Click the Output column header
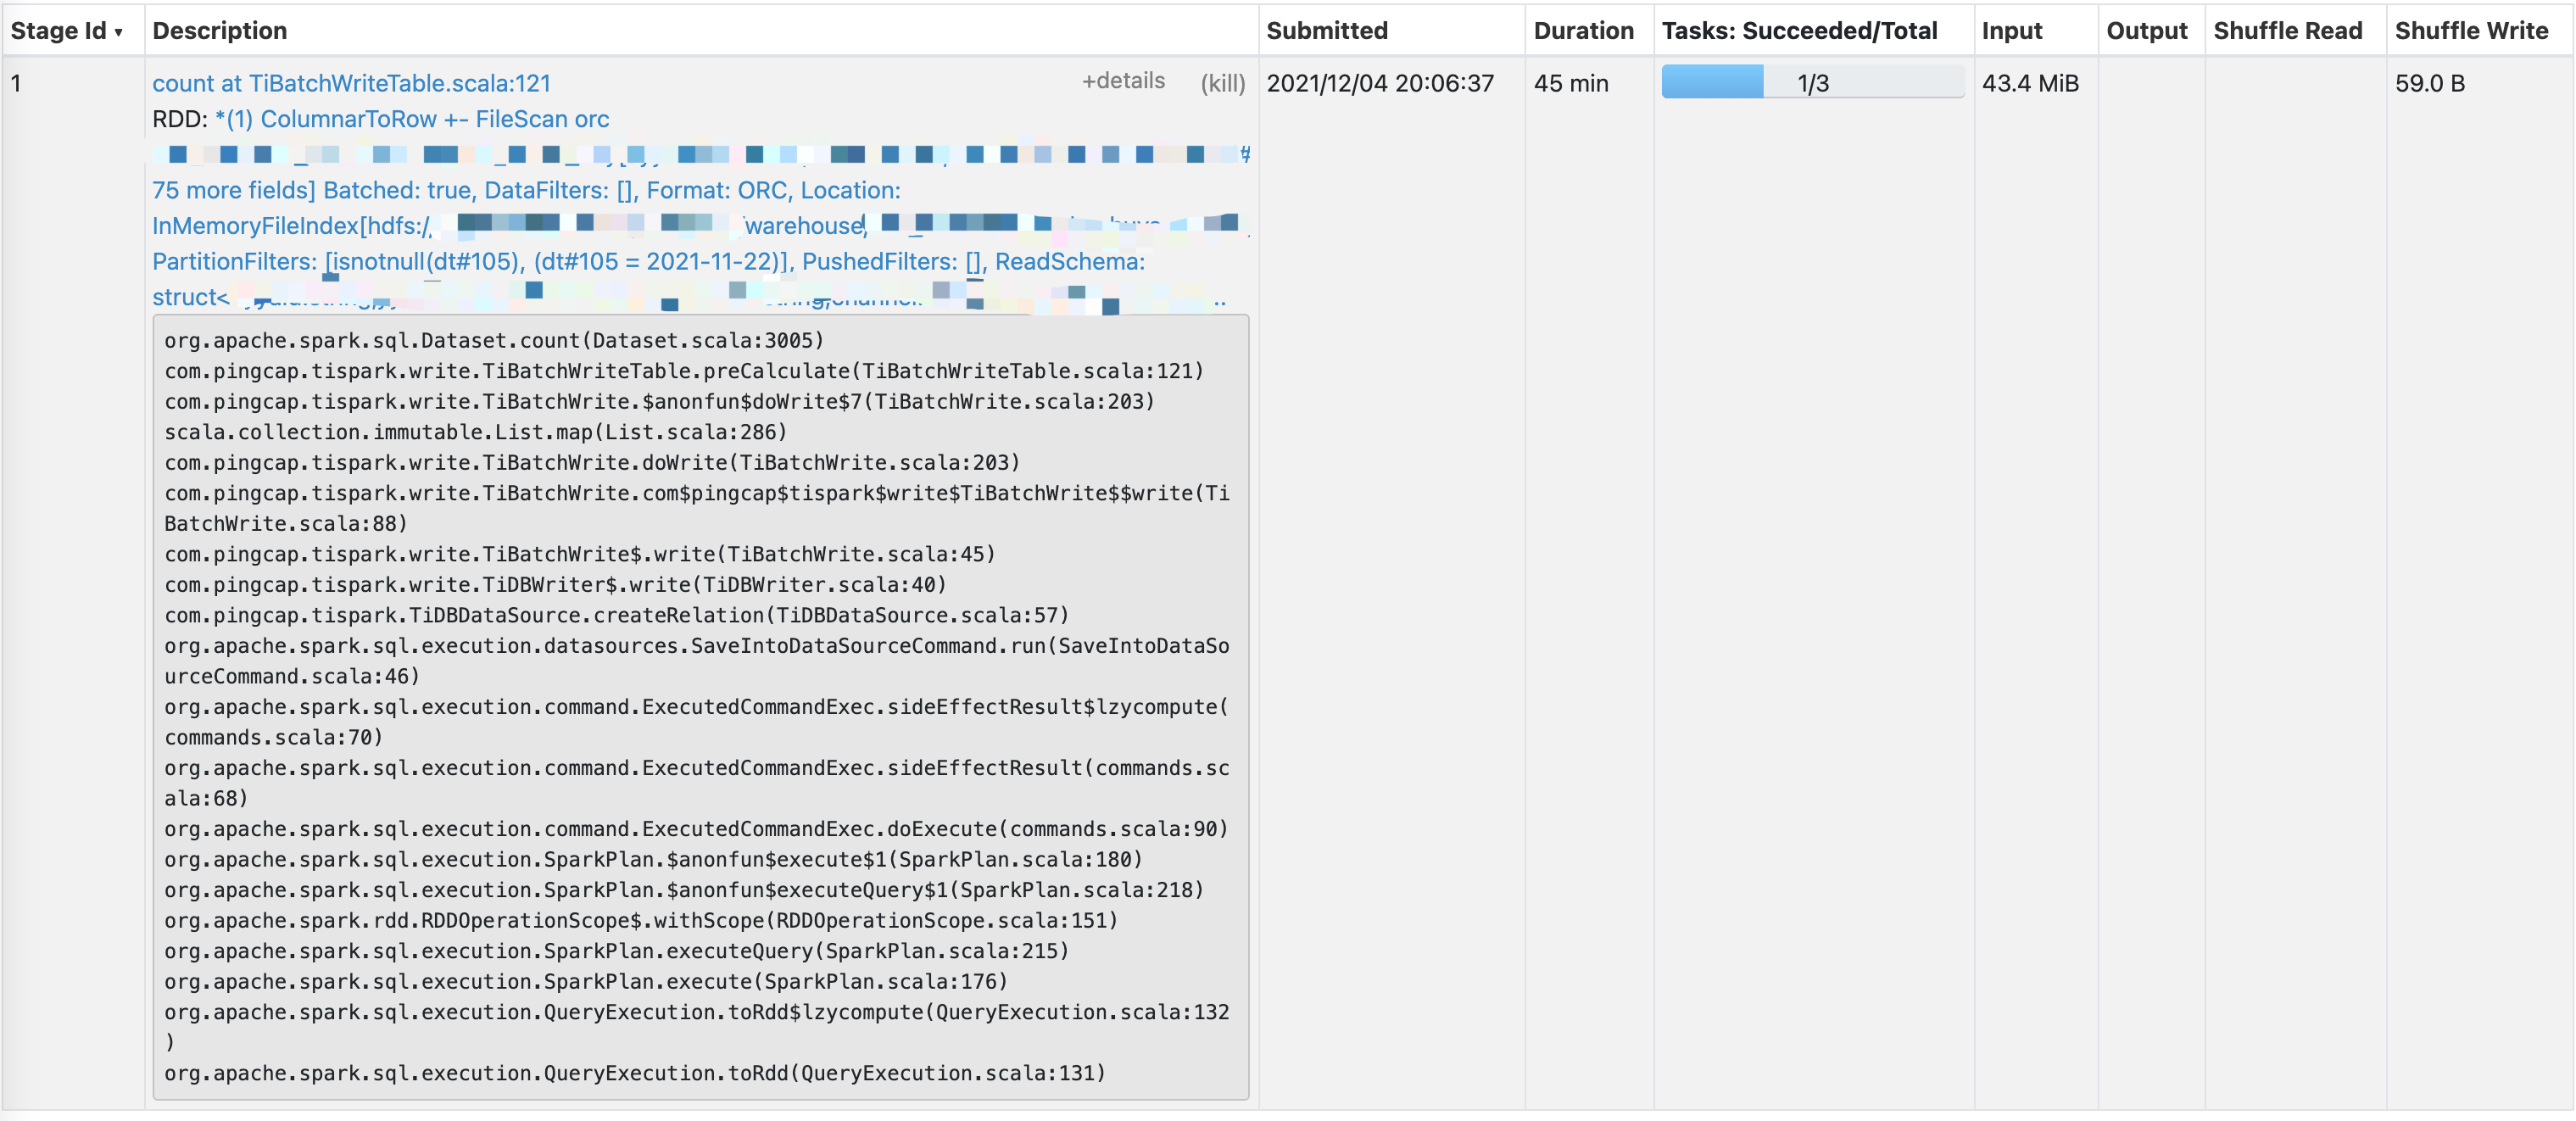The image size is (2576, 1121). click(2146, 31)
